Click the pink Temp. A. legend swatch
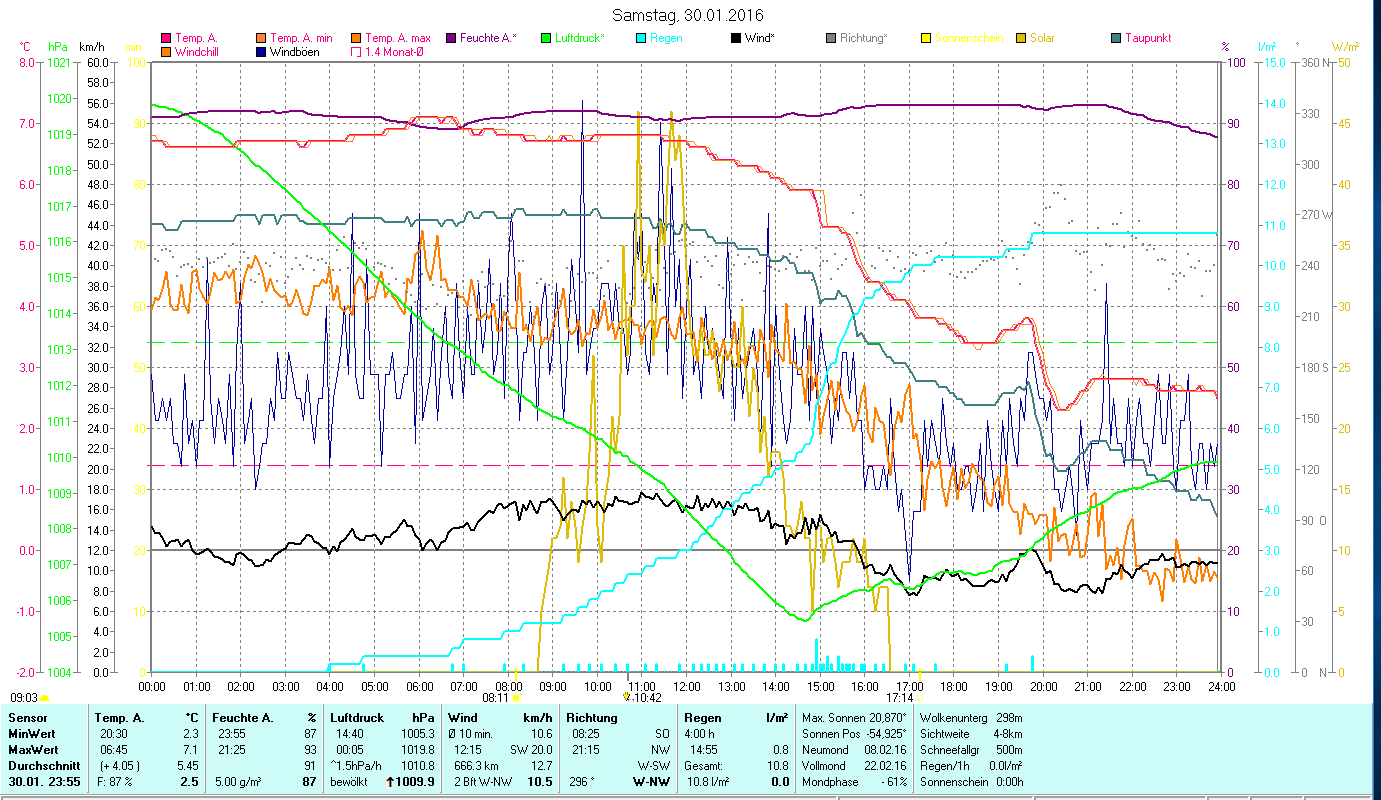Viewport: 1381px width, 800px height. point(167,38)
